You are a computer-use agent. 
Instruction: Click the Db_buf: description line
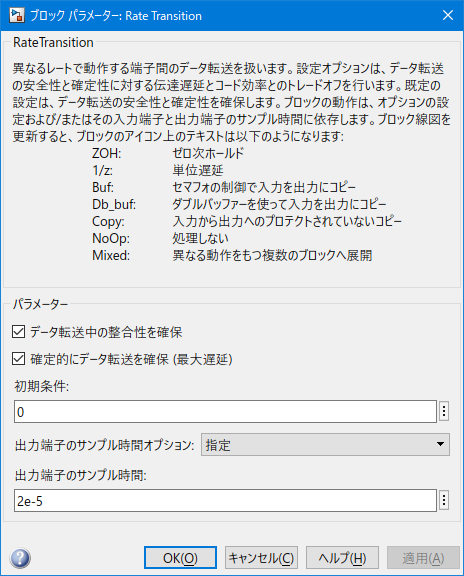click(x=239, y=204)
